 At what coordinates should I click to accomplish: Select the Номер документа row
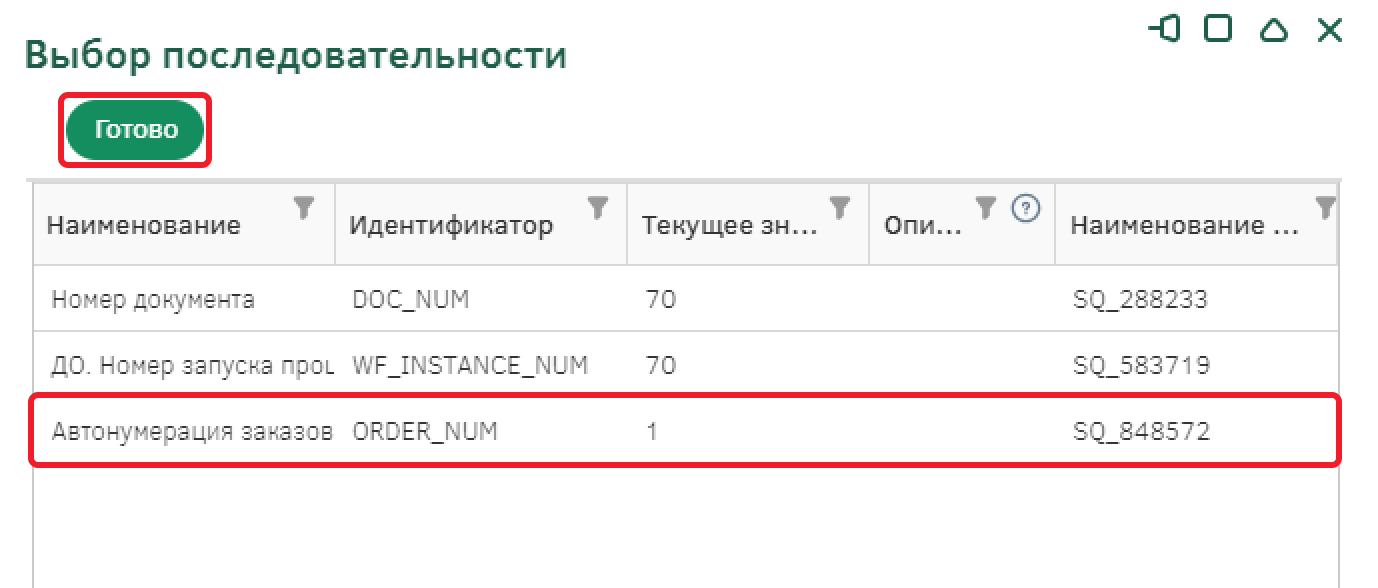click(x=152, y=299)
